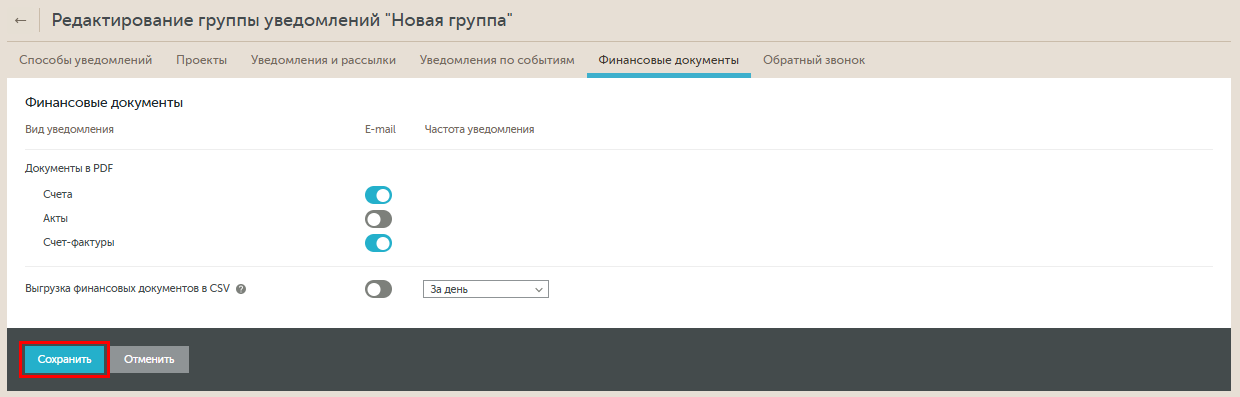The height and width of the screenshot is (397, 1240).
Task: Go back using the left arrow icon
Action: coord(20,20)
